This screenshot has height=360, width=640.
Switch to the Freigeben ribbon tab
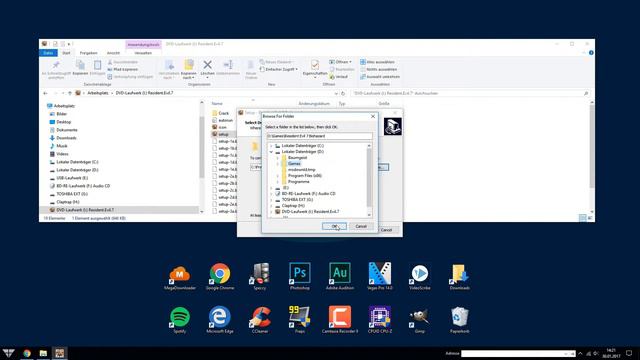88,53
